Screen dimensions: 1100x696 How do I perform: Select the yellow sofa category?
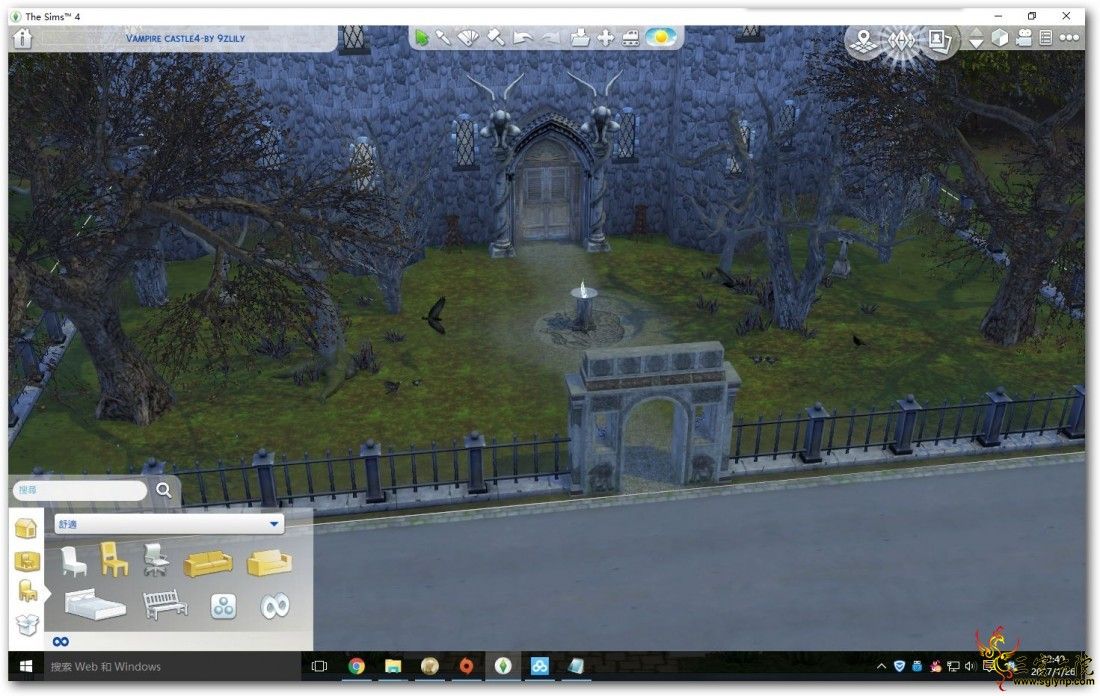click(x=208, y=563)
